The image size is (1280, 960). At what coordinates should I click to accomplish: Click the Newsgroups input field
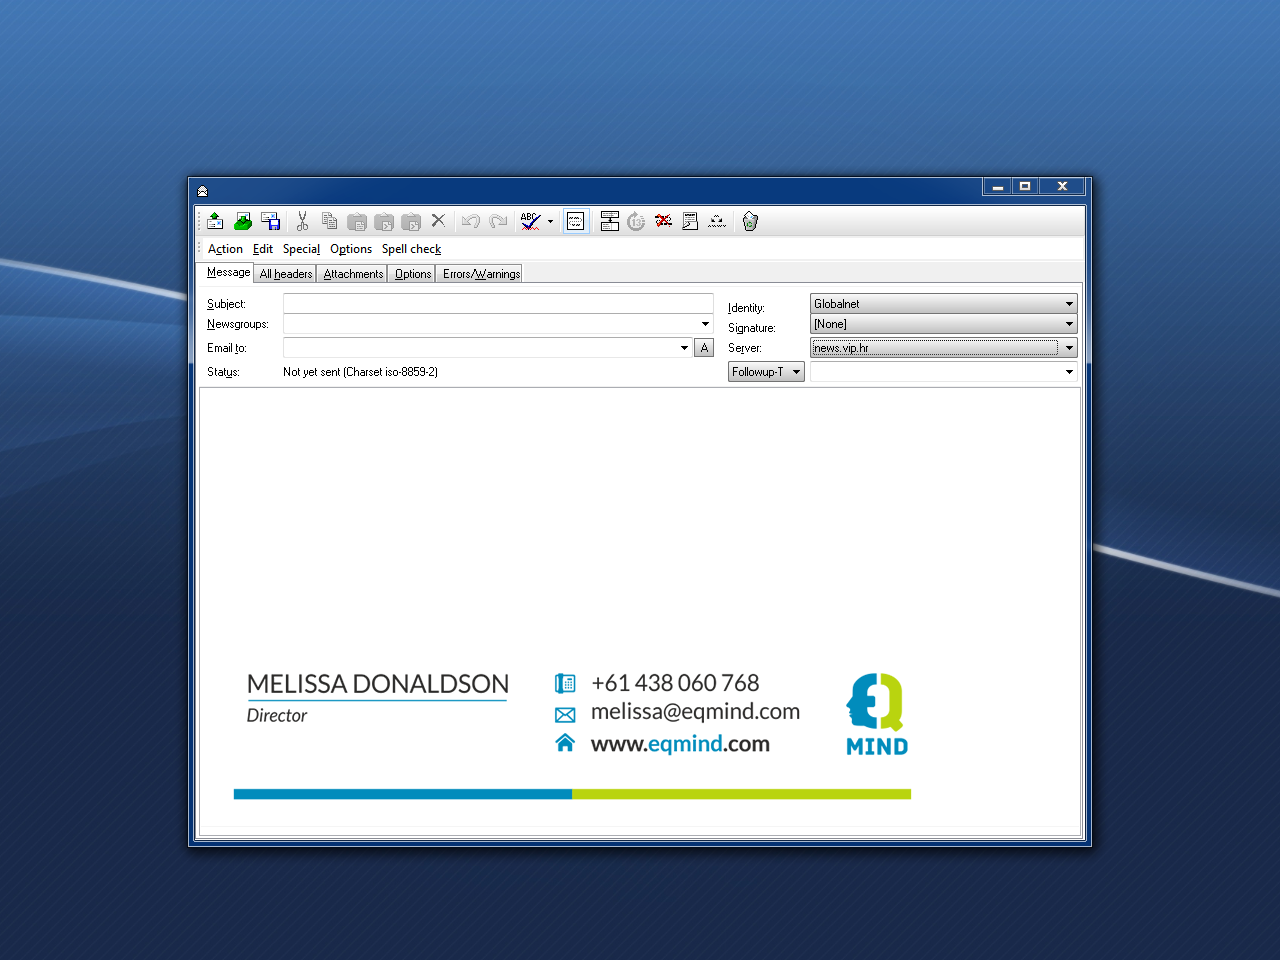pos(490,324)
